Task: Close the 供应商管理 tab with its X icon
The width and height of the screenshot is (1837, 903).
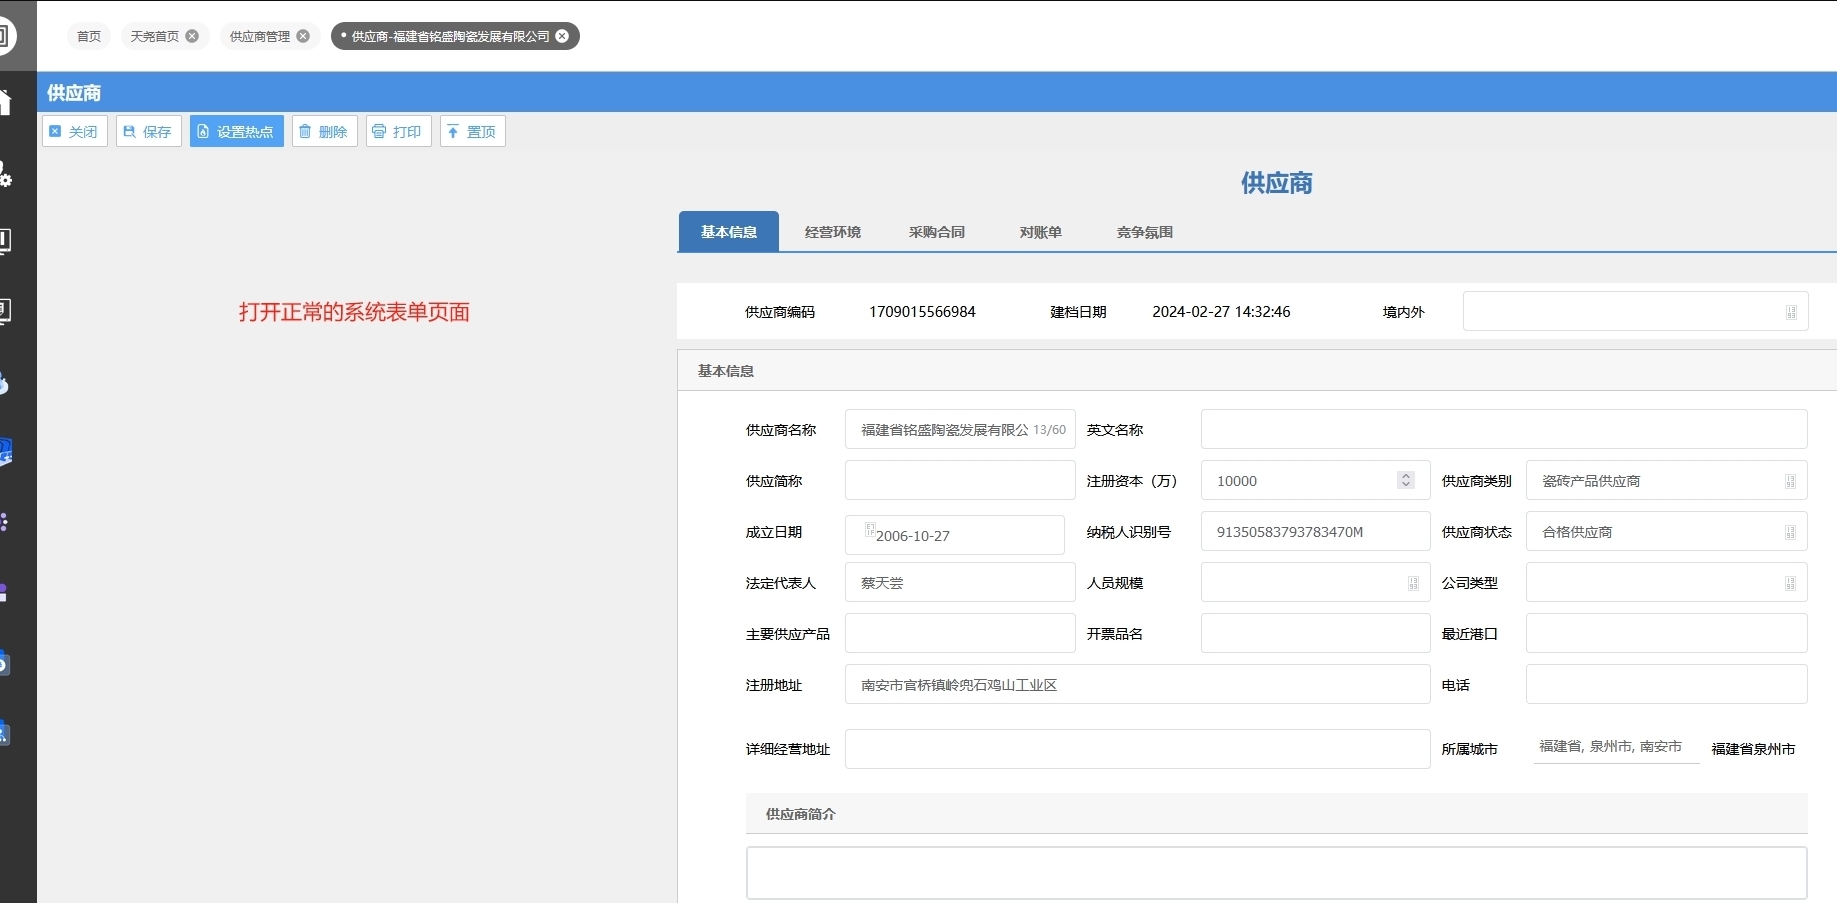Action: (303, 36)
